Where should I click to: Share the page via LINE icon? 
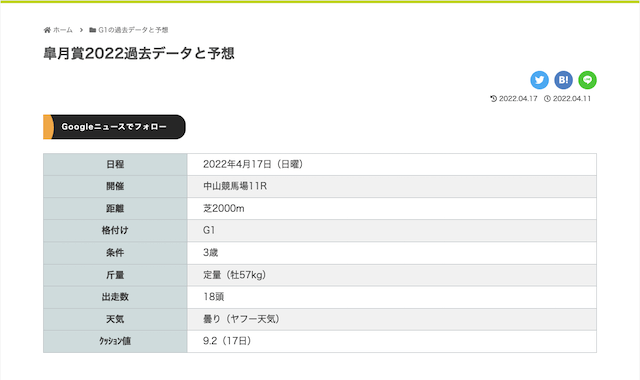click(x=587, y=80)
